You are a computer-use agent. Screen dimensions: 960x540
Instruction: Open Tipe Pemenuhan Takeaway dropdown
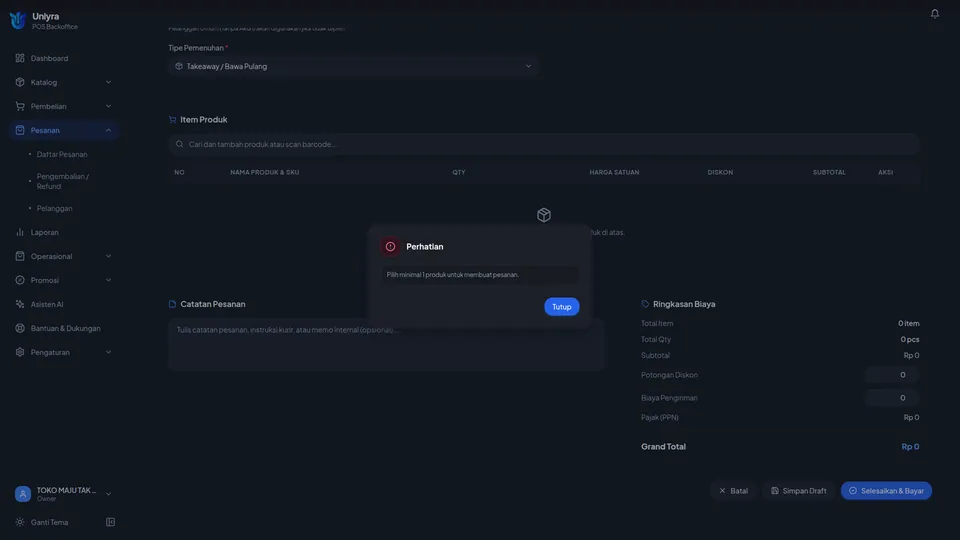(x=353, y=66)
